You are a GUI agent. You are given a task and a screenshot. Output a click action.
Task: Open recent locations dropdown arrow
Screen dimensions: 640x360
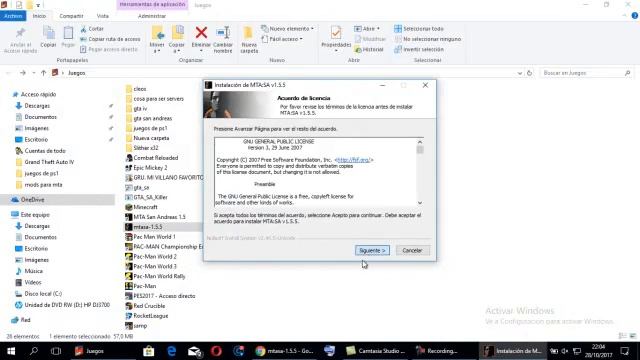(x=33, y=73)
